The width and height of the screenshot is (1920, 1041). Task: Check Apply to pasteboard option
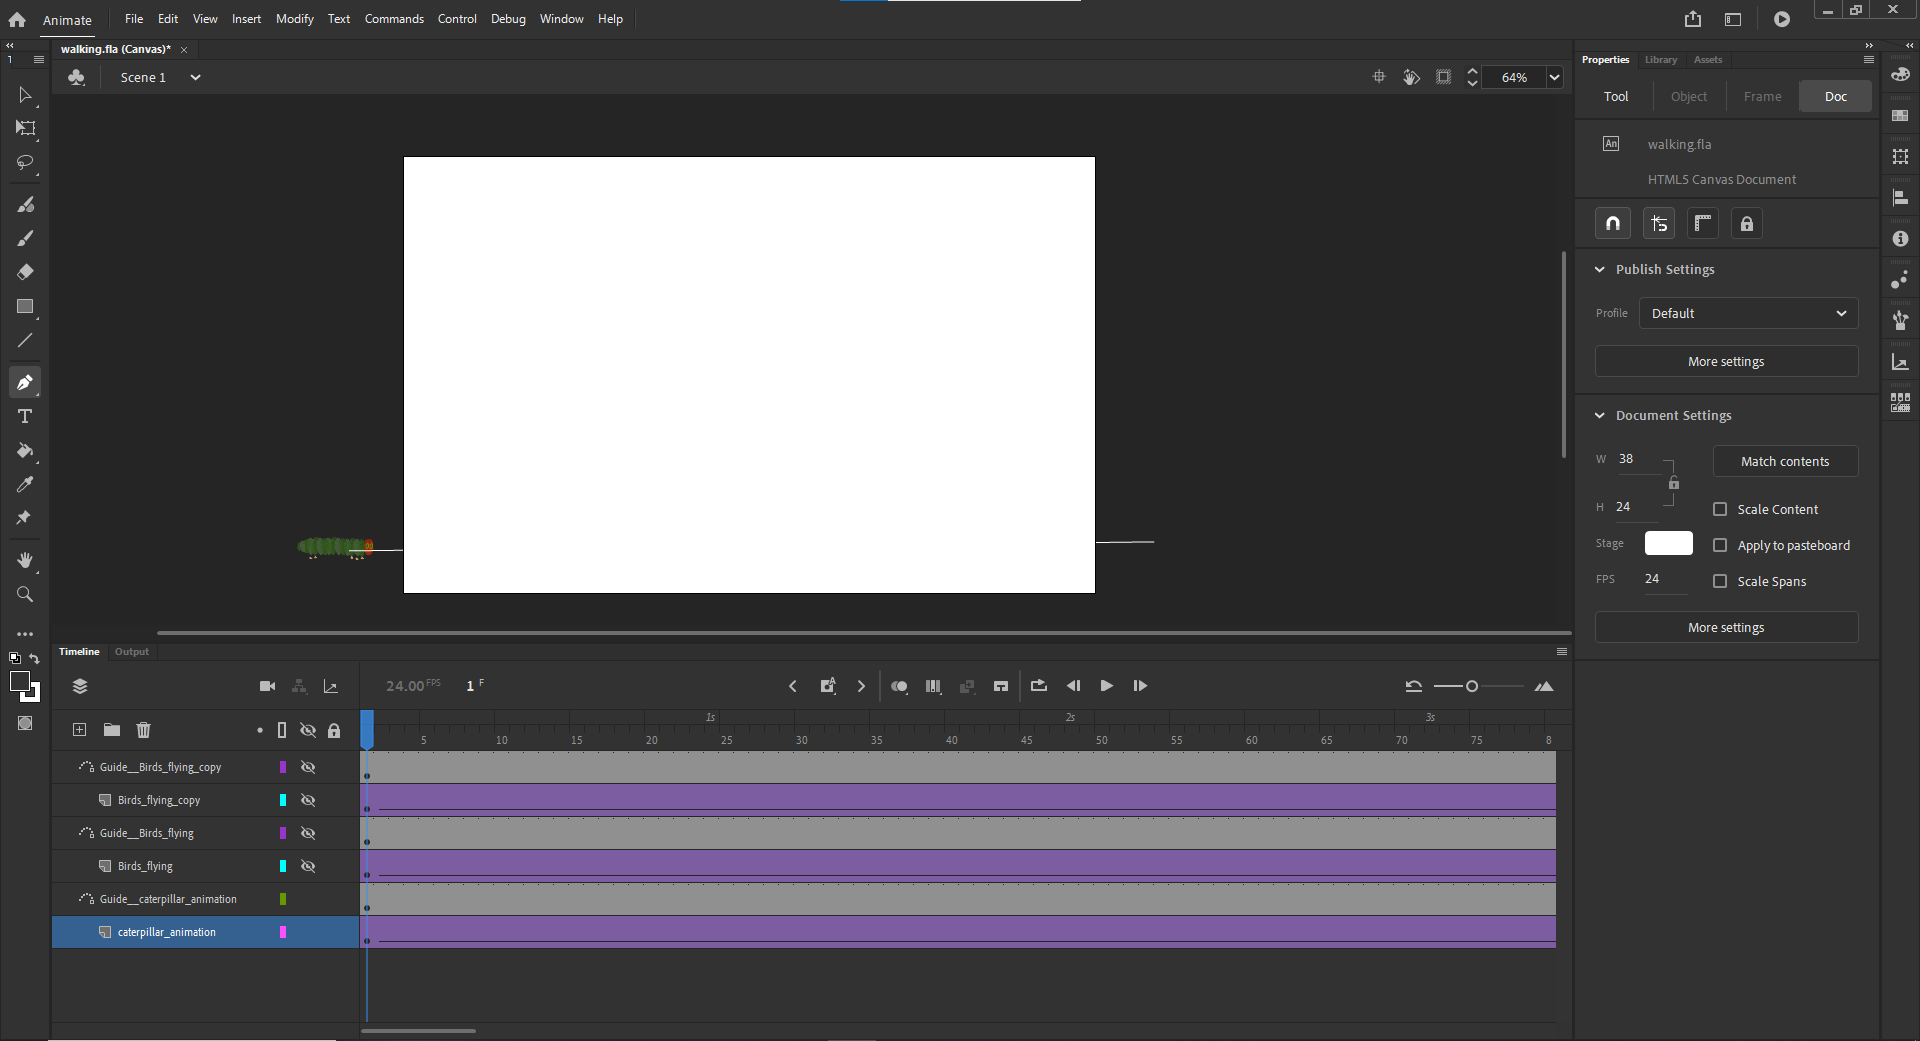tap(1720, 545)
